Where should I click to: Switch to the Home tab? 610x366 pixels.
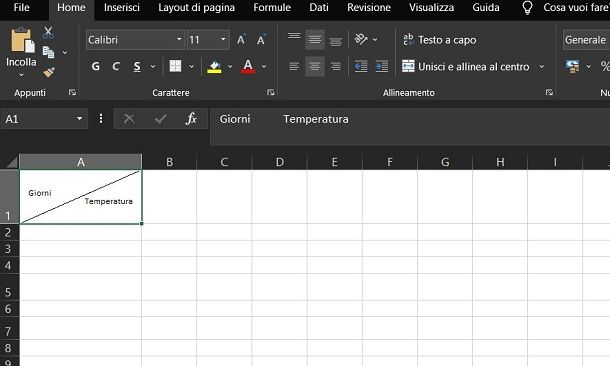pos(71,7)
